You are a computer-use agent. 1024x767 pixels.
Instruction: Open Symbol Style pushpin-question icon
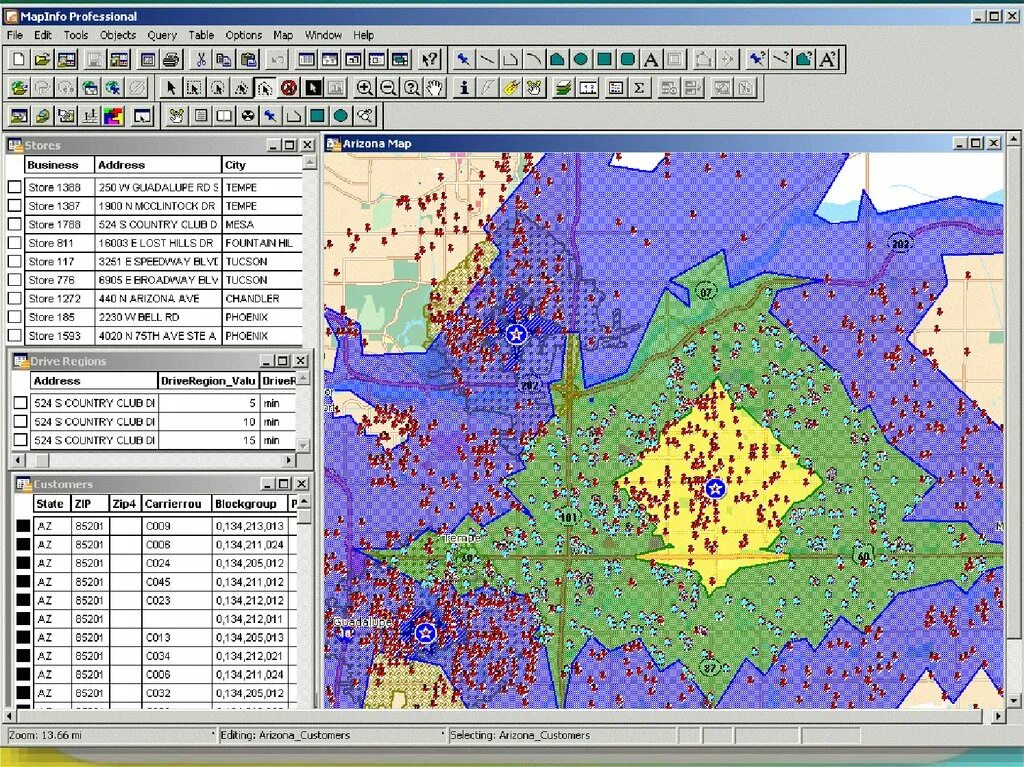(x=758, y=60)
